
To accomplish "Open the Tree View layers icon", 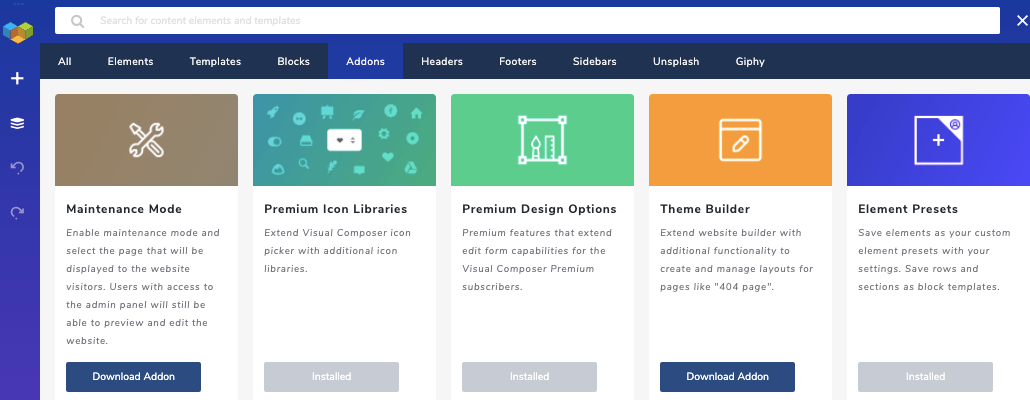I will (18, 123).
